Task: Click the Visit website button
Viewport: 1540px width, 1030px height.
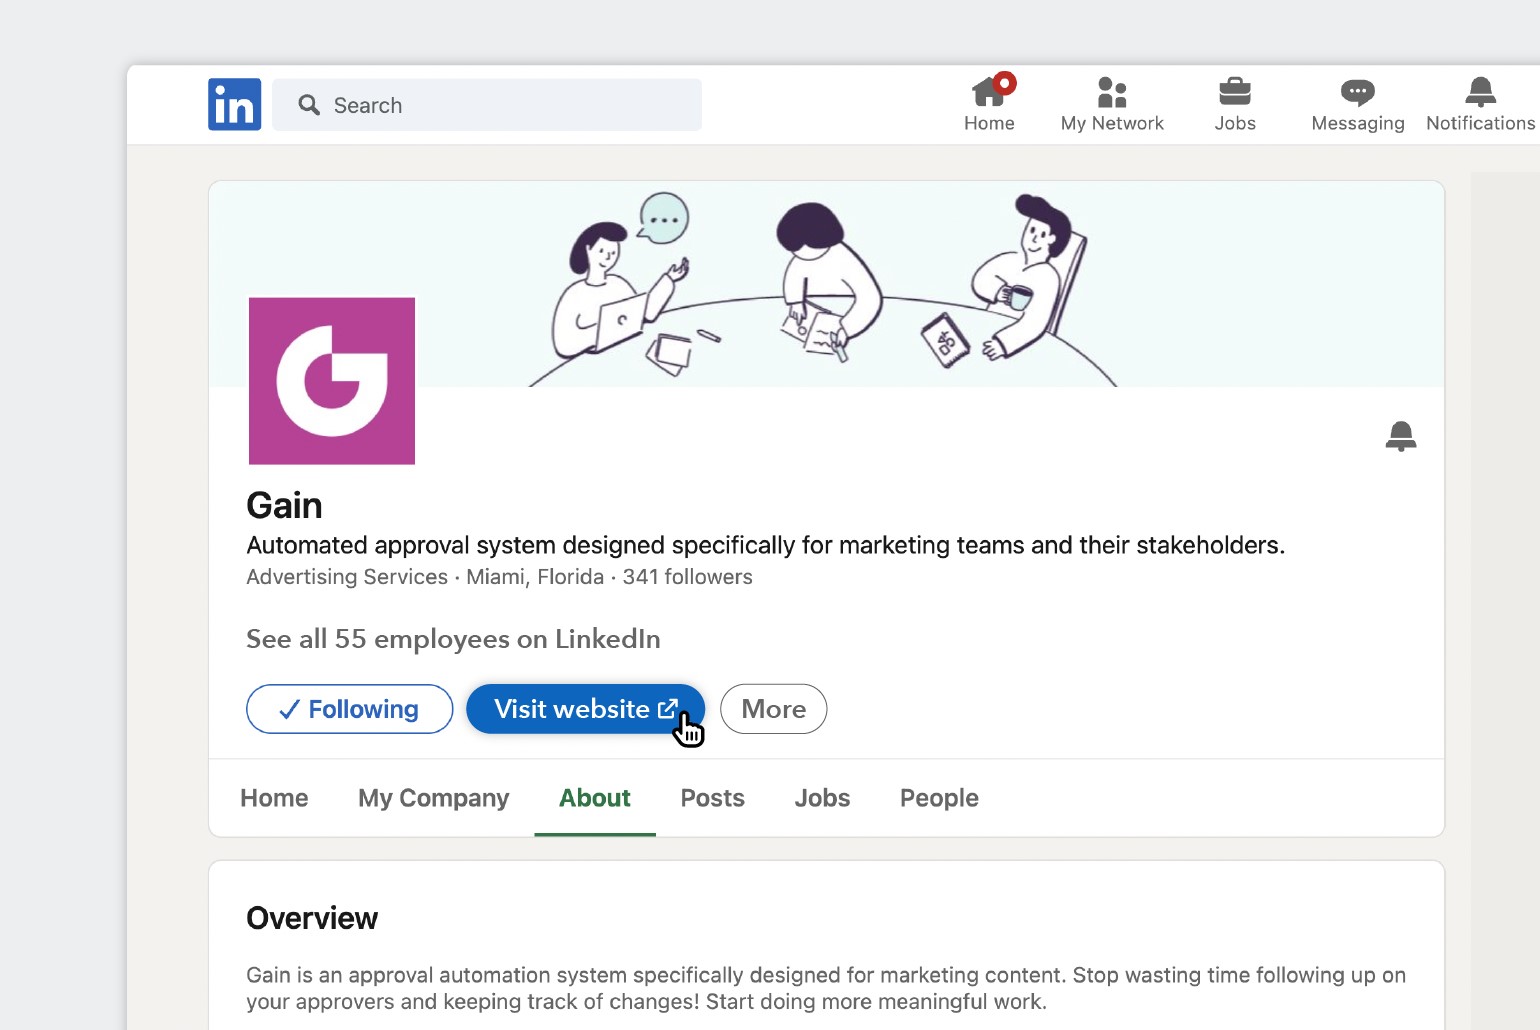Action: point(584,709)
